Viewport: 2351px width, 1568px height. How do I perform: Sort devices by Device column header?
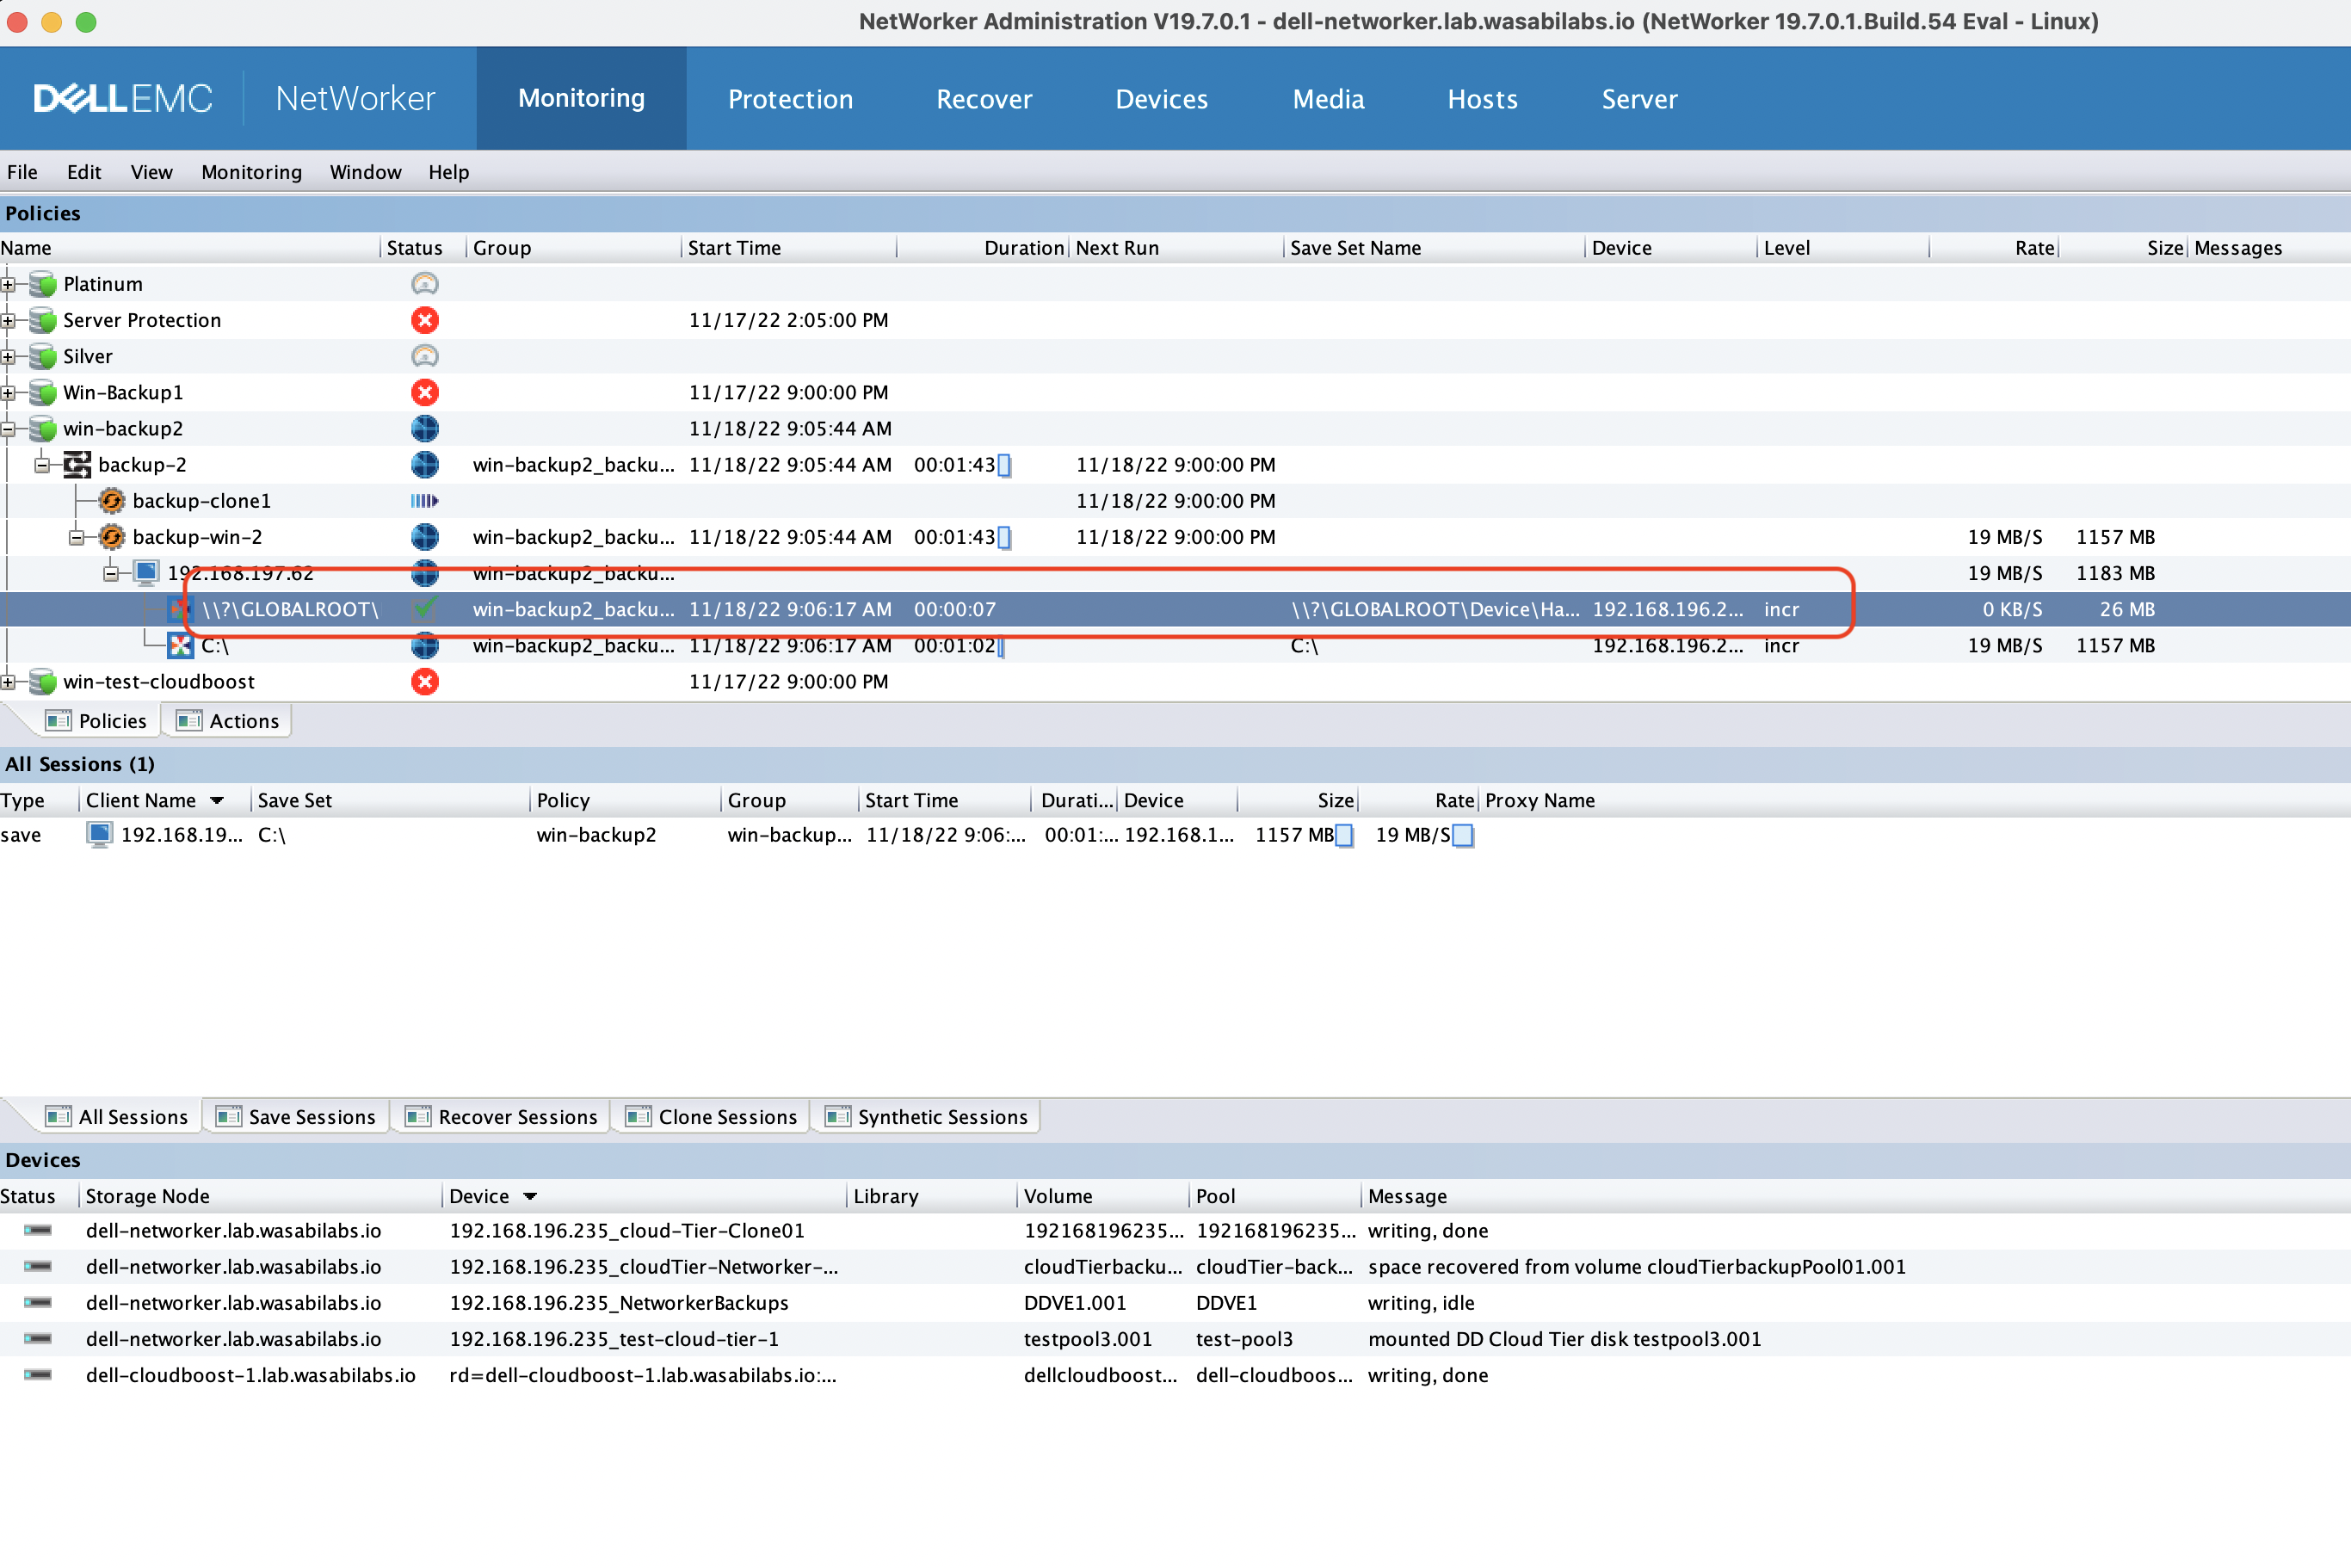click(644, 1196)
